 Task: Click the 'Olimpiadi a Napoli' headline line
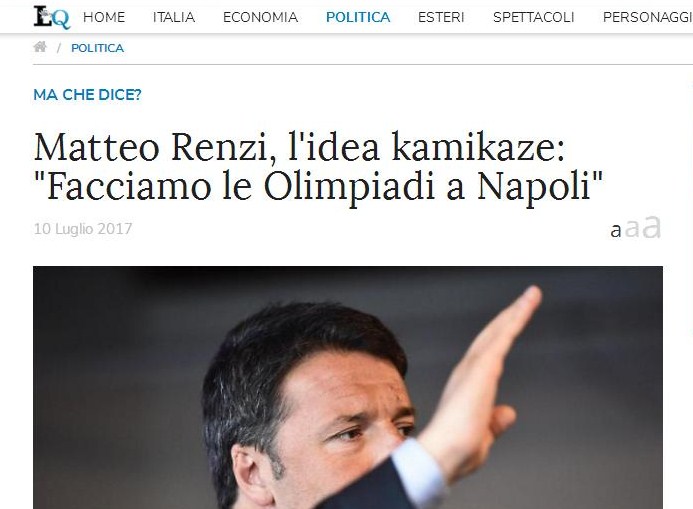tap(318, 186)
